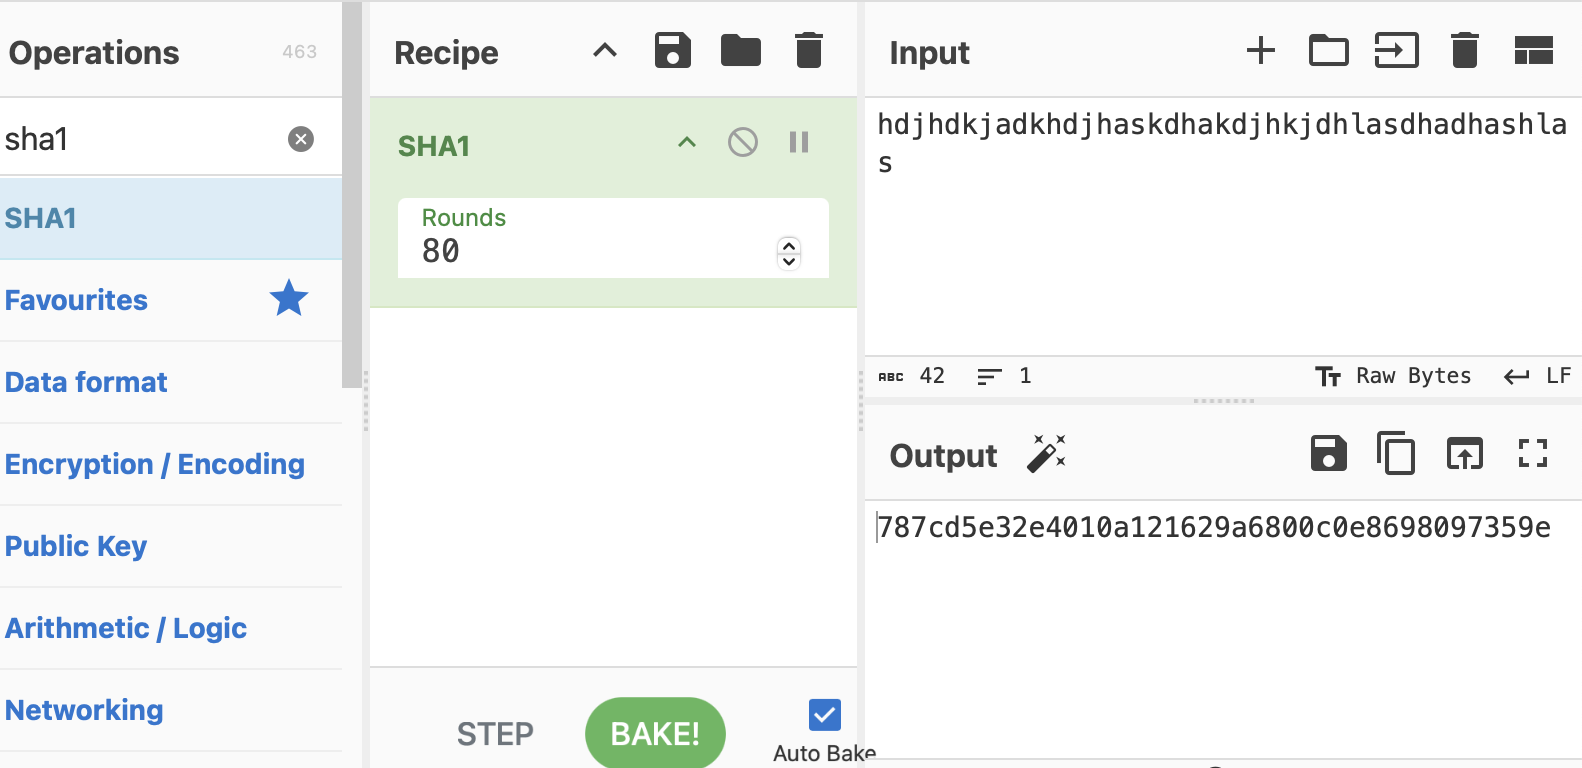The width and height of the screenshot is (1582, 768).
Task: Disable the SHA1 operation
Action: click(742, 142)
